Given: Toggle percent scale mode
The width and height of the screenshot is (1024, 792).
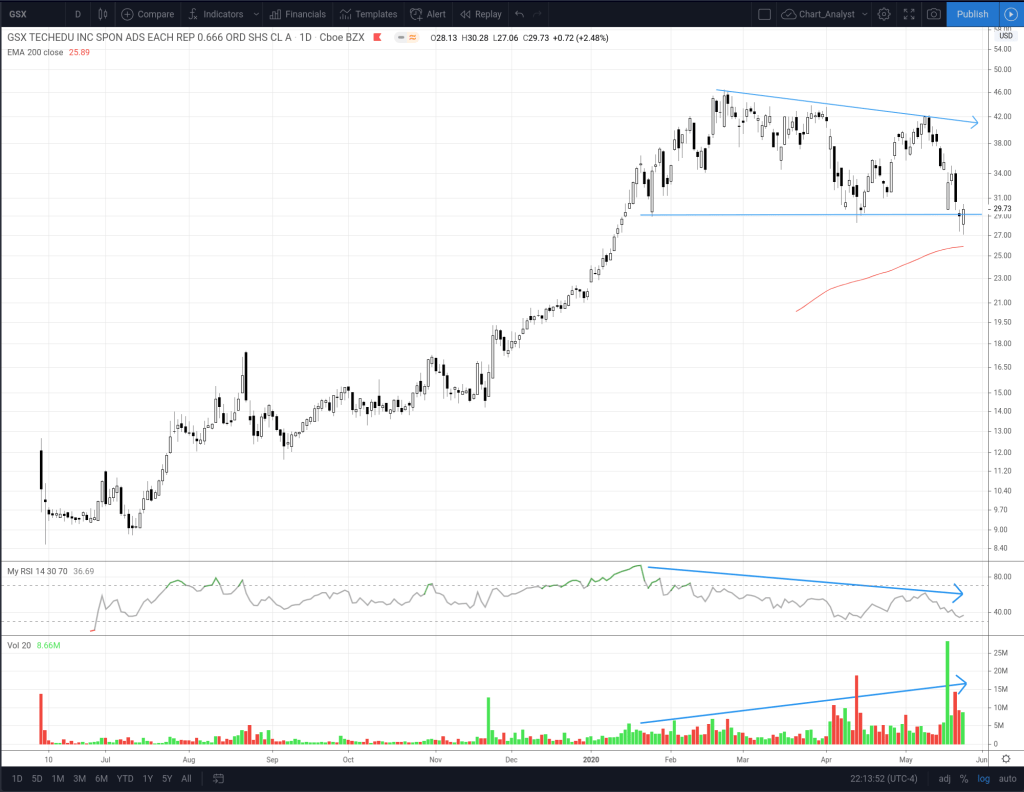Looking at the screenshot, I should pyautogui.click(x=964, y=778).
